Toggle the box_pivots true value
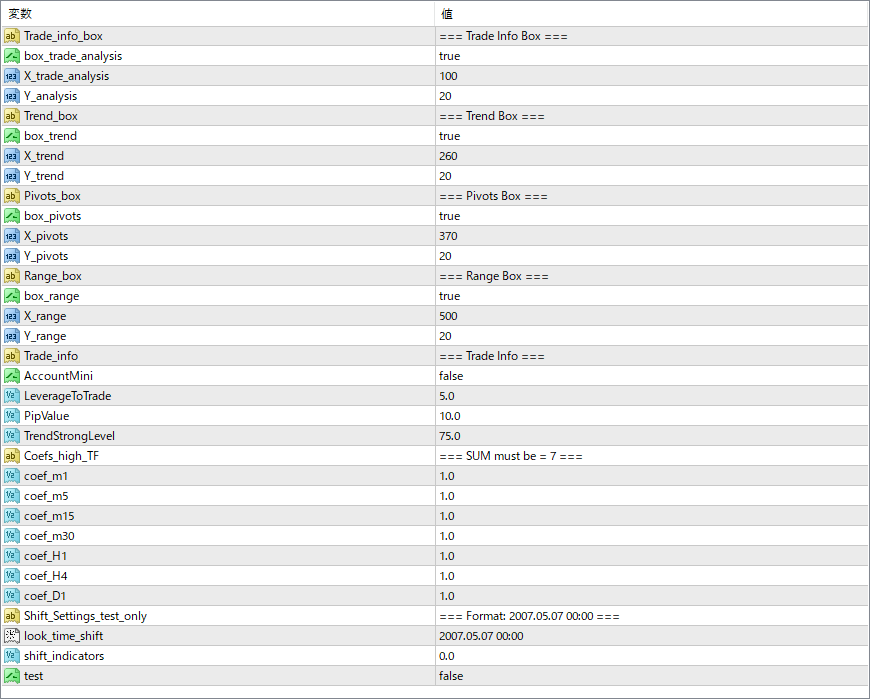 [450, 216]
